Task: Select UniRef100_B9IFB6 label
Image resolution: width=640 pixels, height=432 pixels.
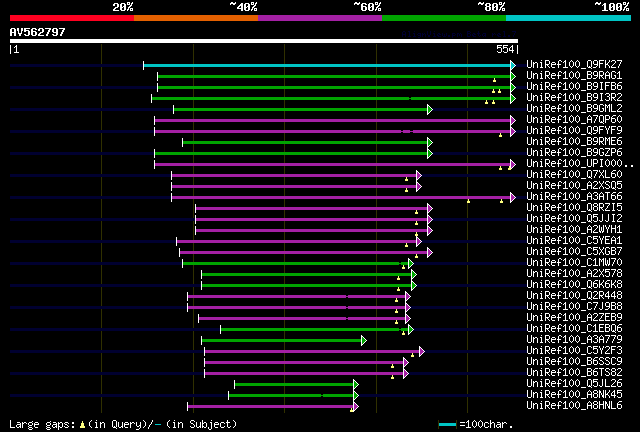Action: tap(574, 87)
